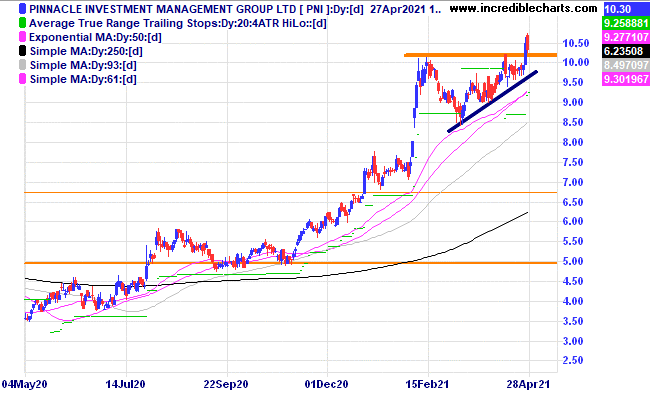This screenshot has height=395, width=651.
Task: Click the grey 8.497097 value box
Action: click(x=626, y=65)
